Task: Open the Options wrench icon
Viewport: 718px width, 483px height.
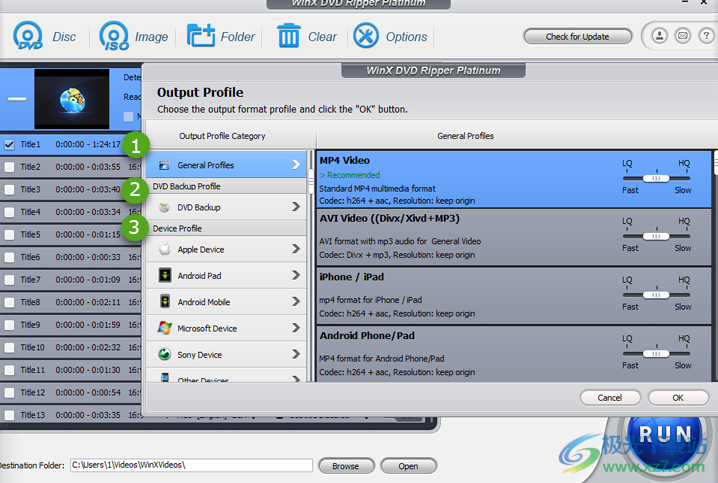Action: (365, 36)
